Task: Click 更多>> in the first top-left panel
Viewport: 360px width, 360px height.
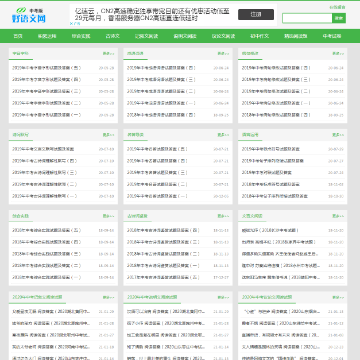Action: pyautogui.click(x=109, y=53)
